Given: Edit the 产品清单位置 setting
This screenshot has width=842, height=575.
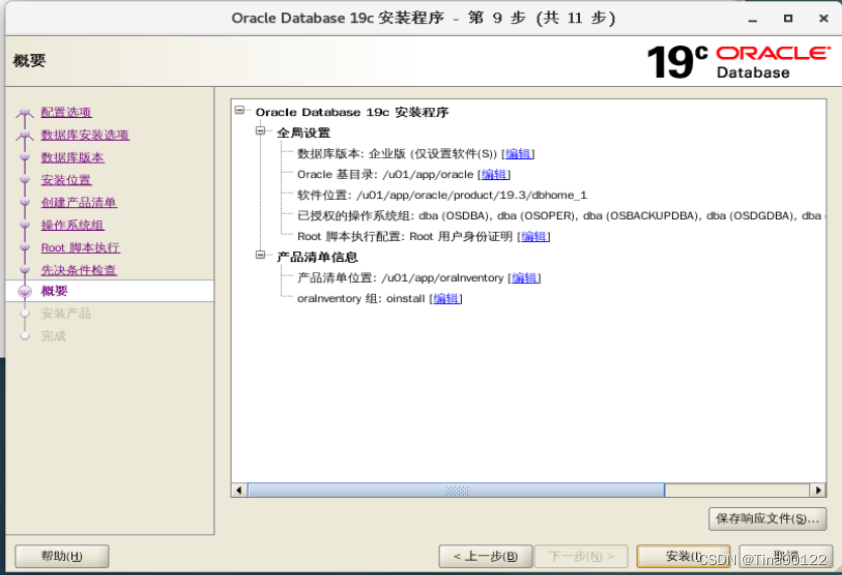Looking at the screenshot, I should coord(524,278).
